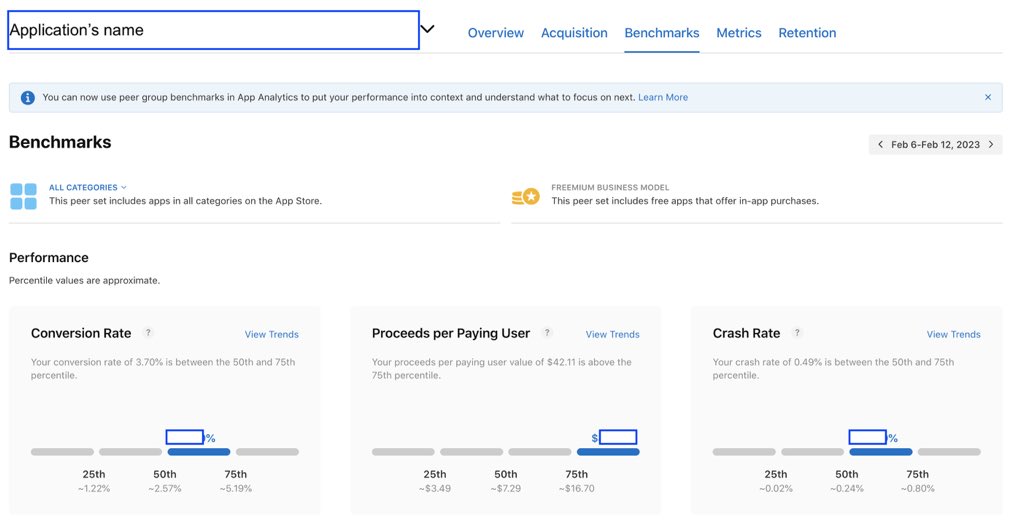The image size is (1024, 525).
Task: Click the blue categories grid icon
Action: [x=24, y=196]
